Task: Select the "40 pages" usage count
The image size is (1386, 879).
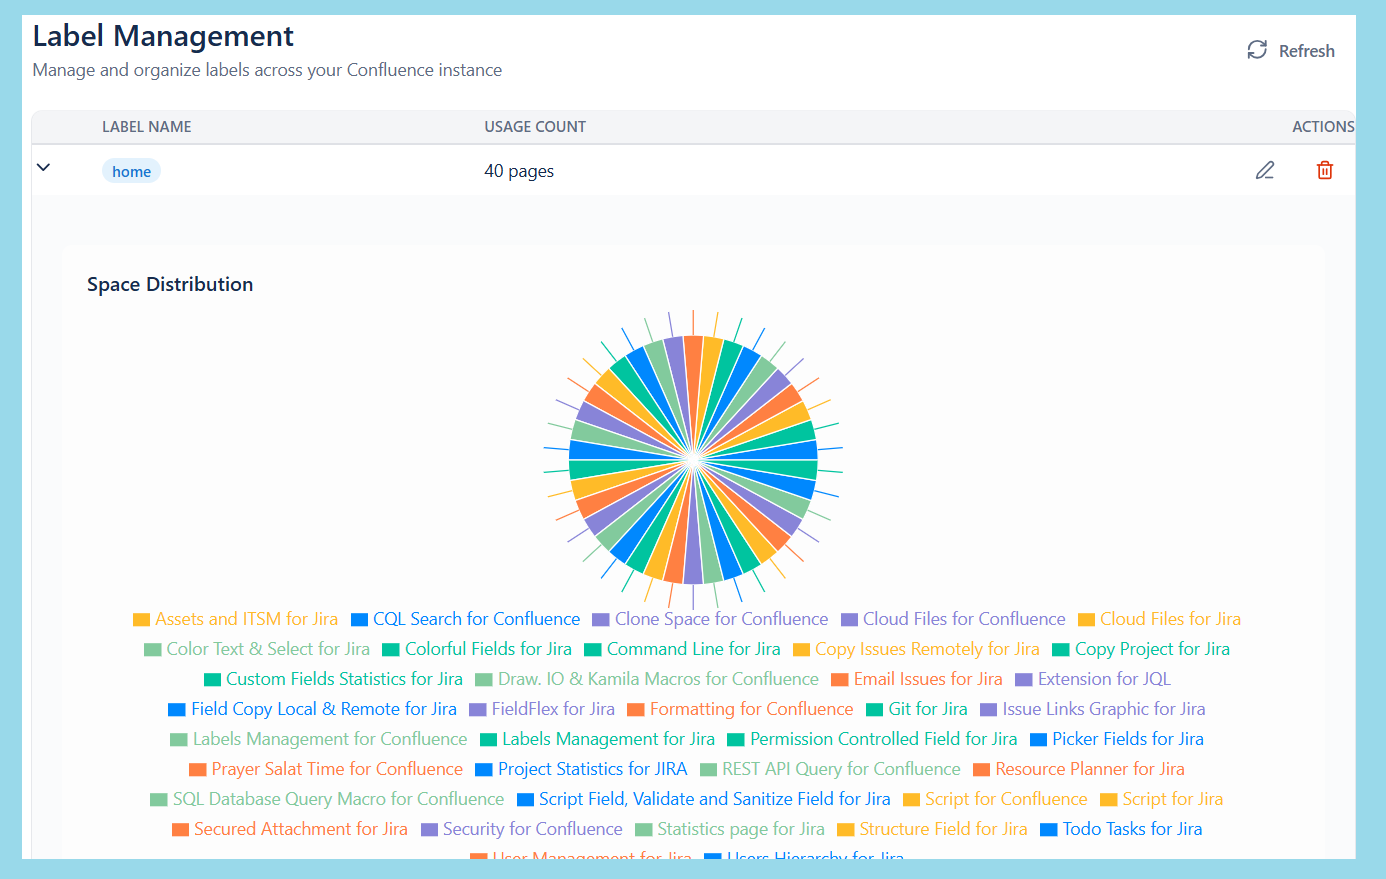Action: pos(519,171)
